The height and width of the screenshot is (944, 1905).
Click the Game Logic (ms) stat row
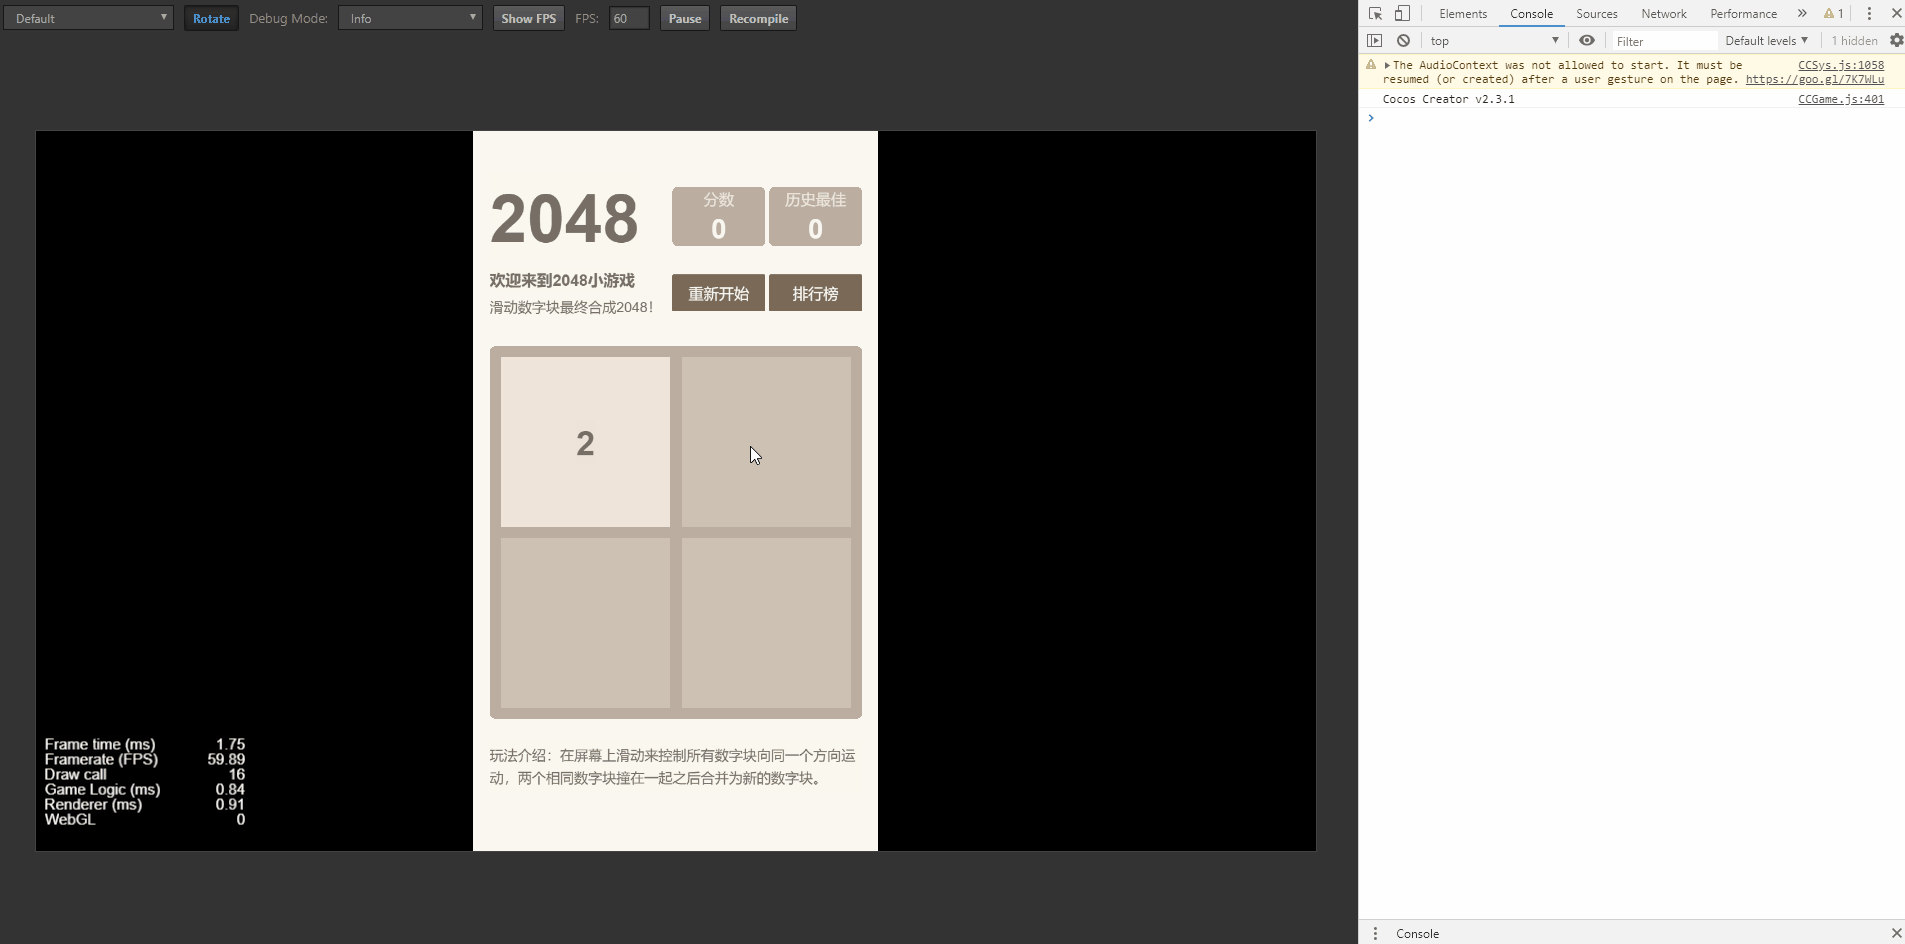point(145,789)
